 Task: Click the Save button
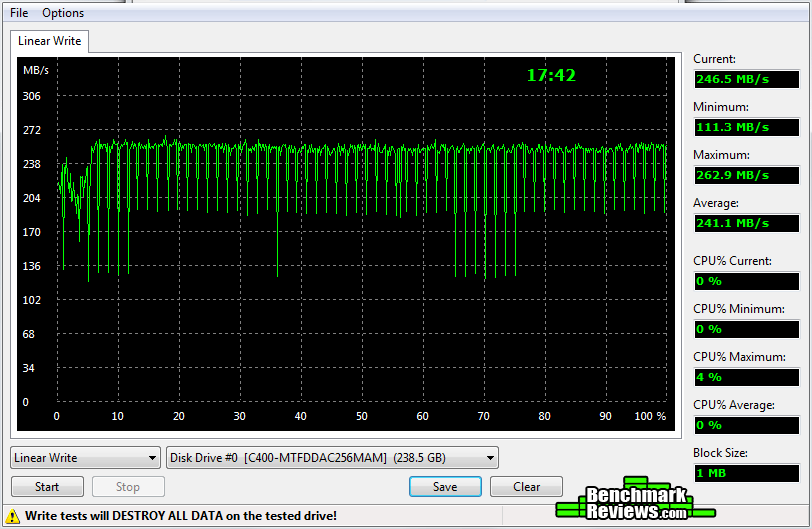(x=445, y=487)
